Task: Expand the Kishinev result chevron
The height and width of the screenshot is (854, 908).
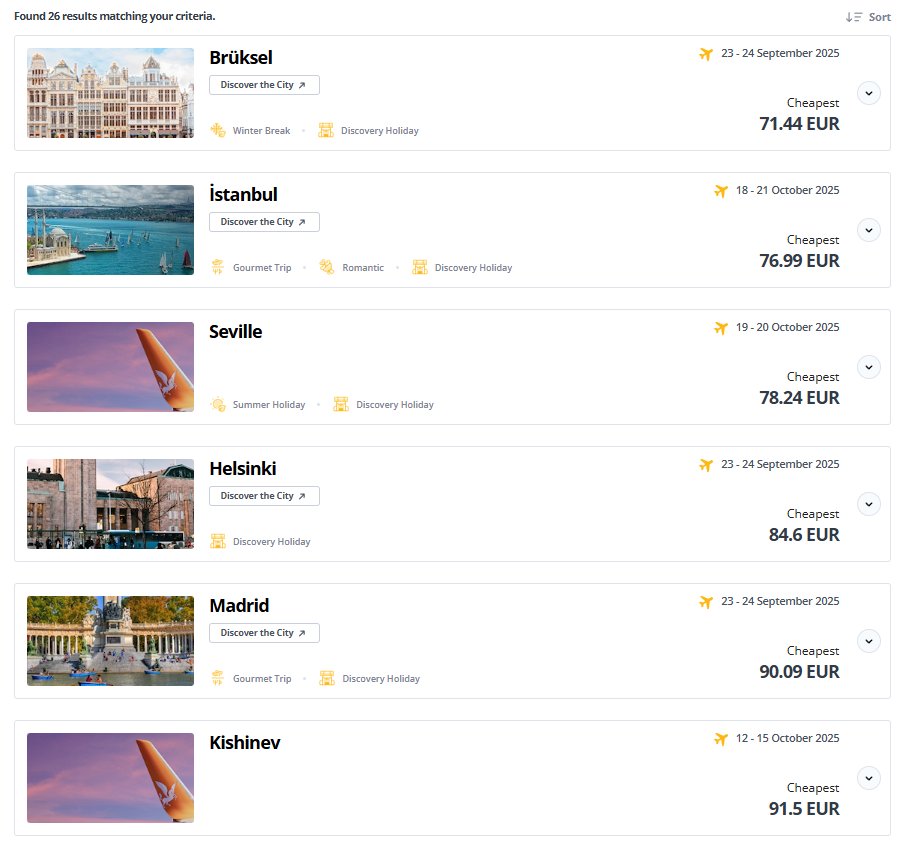Action: [x=869, y=778]
